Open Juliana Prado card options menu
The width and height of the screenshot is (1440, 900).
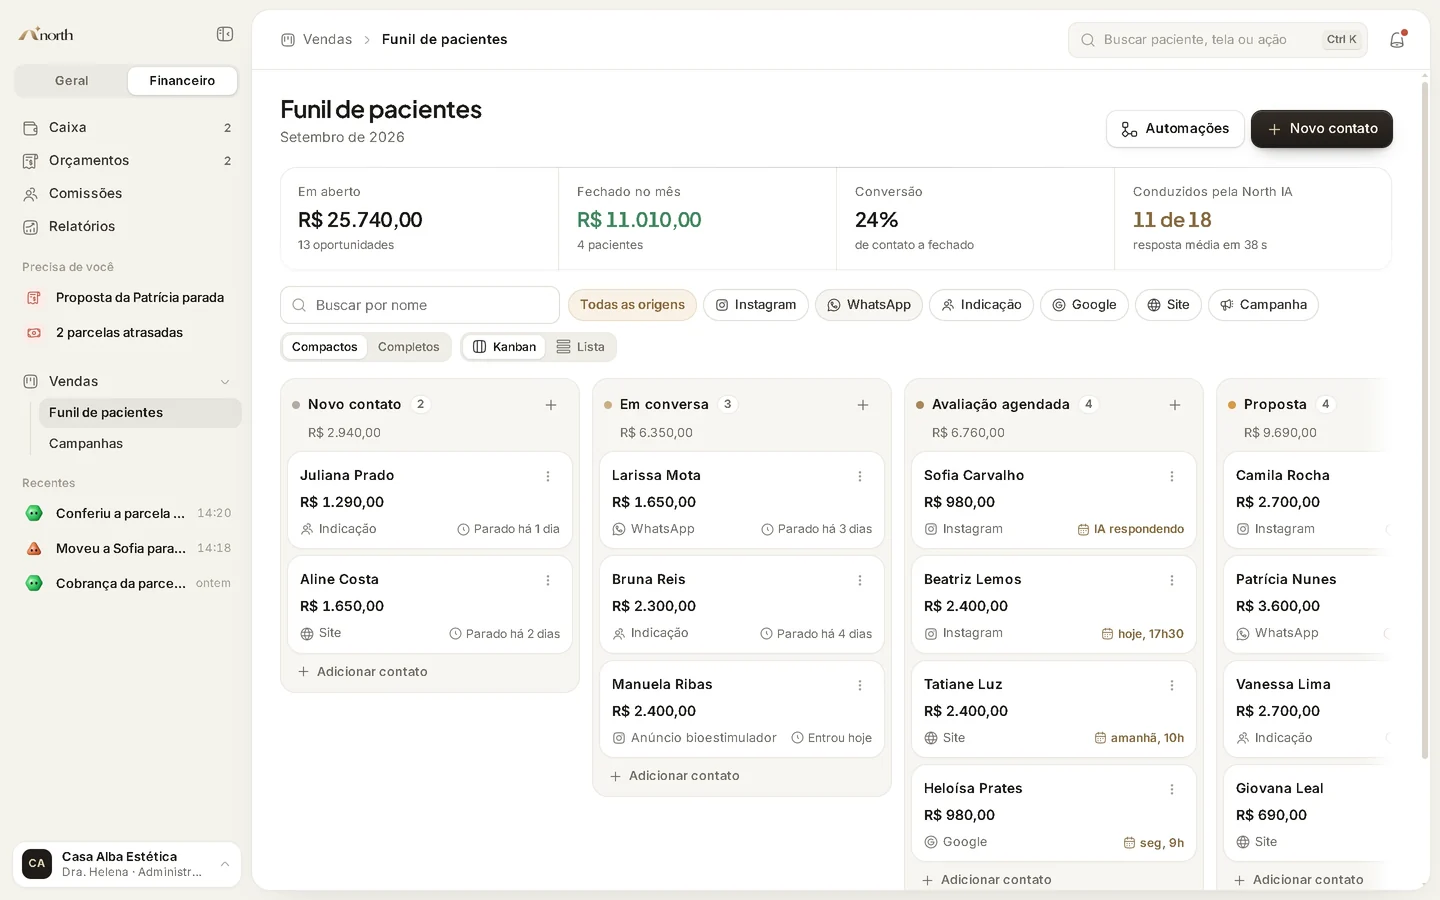pos(548,476)
